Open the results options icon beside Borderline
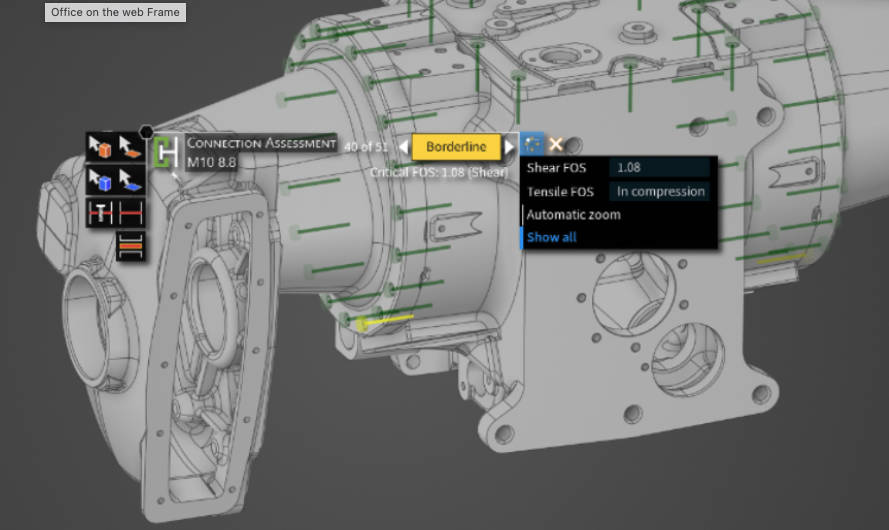The height and width of the screenshot is (530, 889). [532, 146]
